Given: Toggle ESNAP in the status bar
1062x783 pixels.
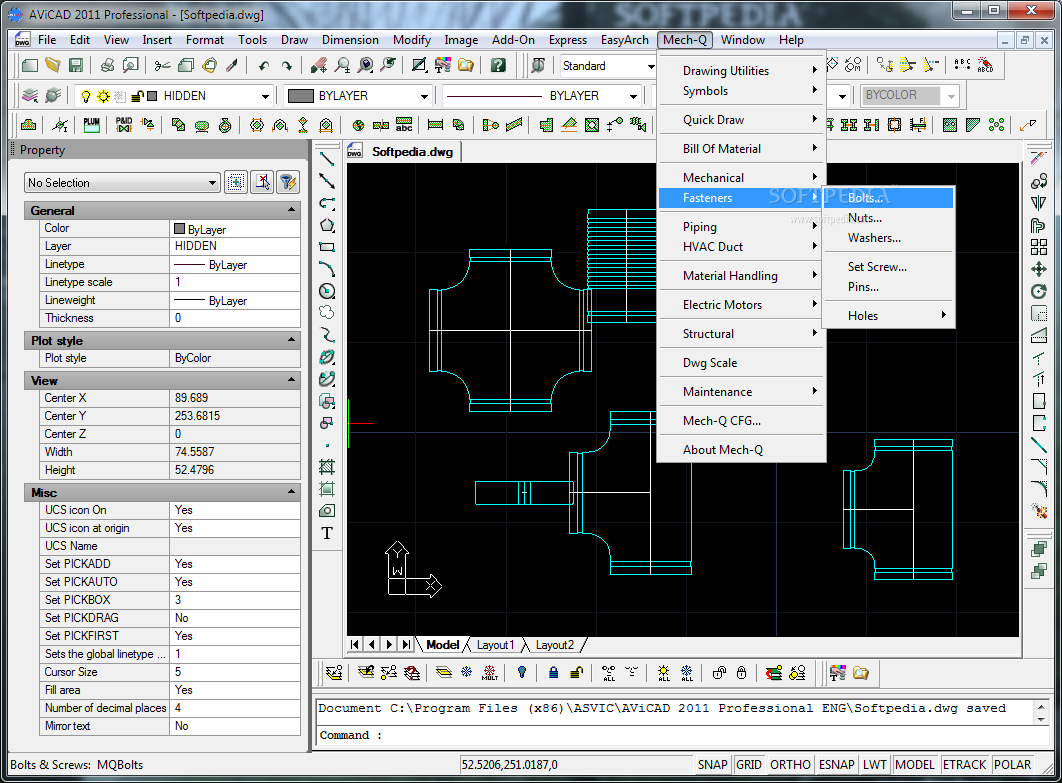Looking at the screenshot, I should coord(836,765).
